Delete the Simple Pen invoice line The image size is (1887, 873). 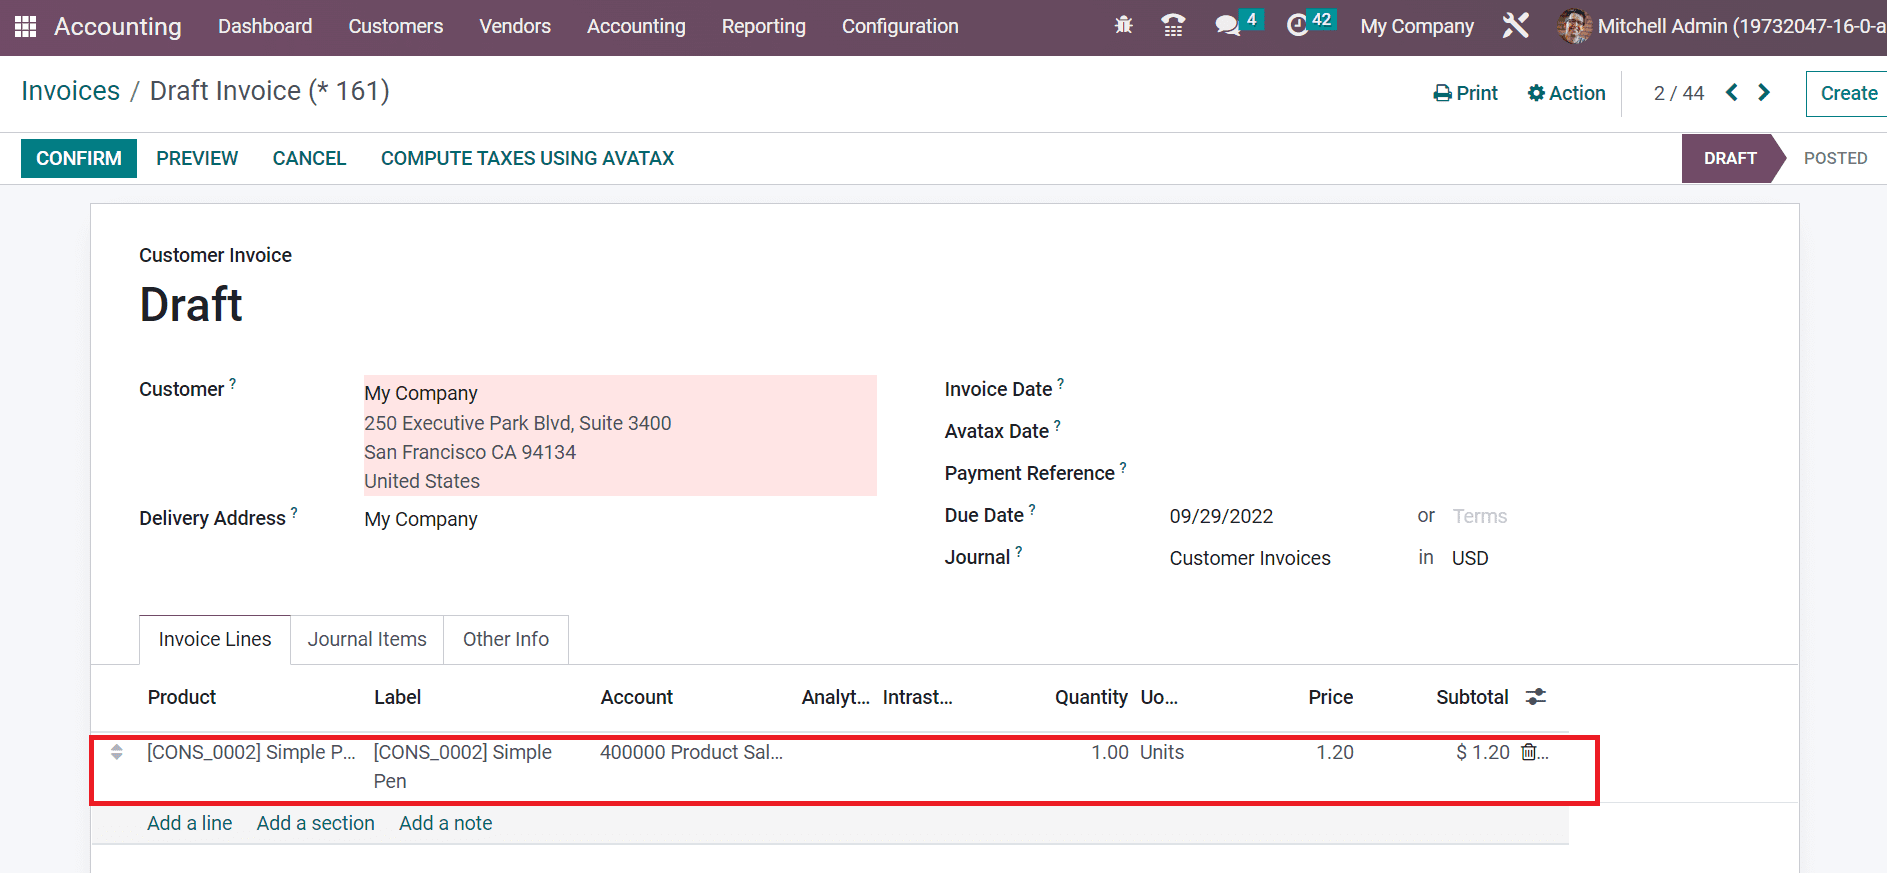(1529, 752)
